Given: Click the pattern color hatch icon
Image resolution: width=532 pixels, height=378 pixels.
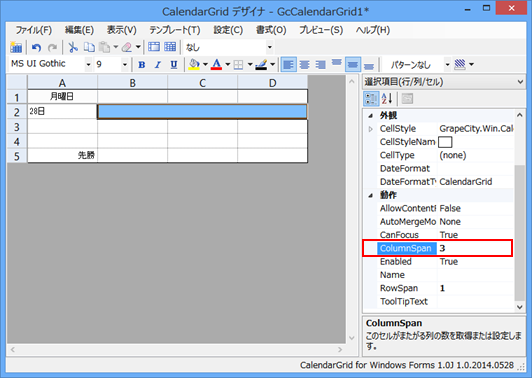Looking at the screenshot, I should 460,64.
